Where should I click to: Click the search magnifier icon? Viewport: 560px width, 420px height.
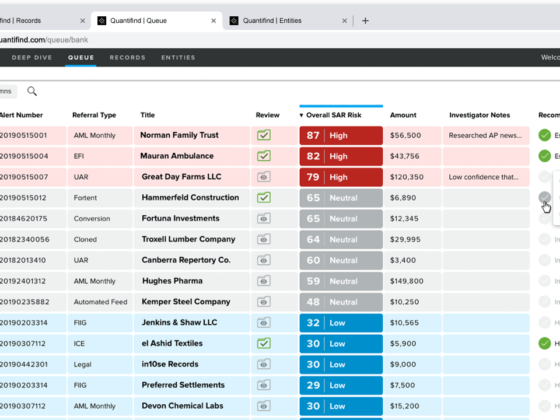[x=32, y=91]
